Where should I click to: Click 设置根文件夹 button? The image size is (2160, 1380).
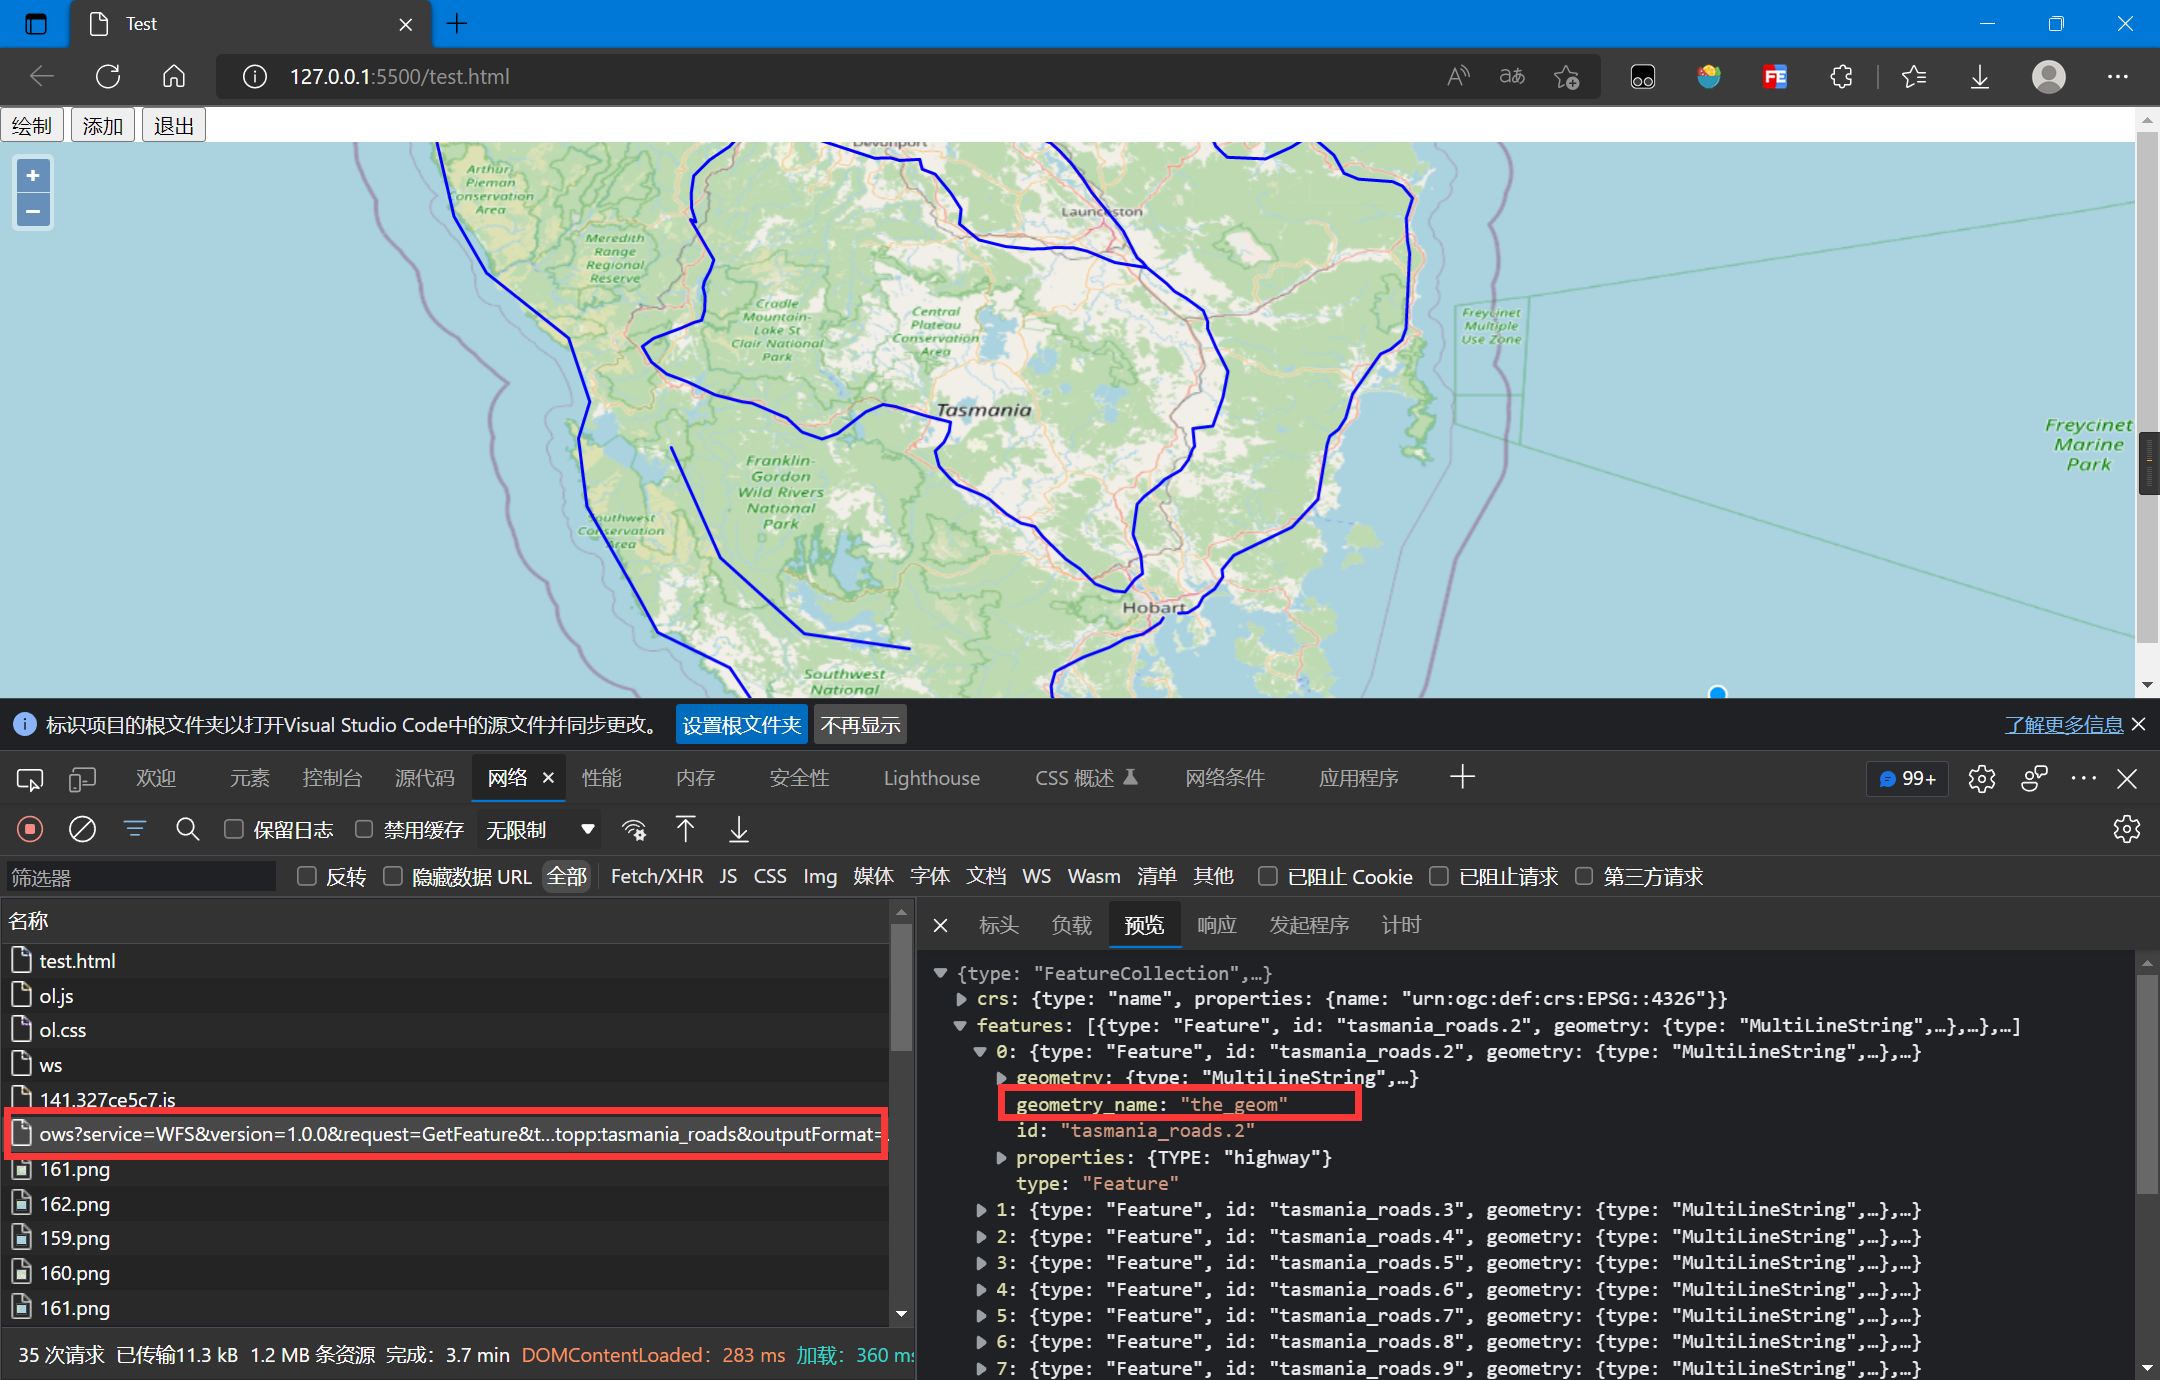pyautogui.click(x=742, y=725)
